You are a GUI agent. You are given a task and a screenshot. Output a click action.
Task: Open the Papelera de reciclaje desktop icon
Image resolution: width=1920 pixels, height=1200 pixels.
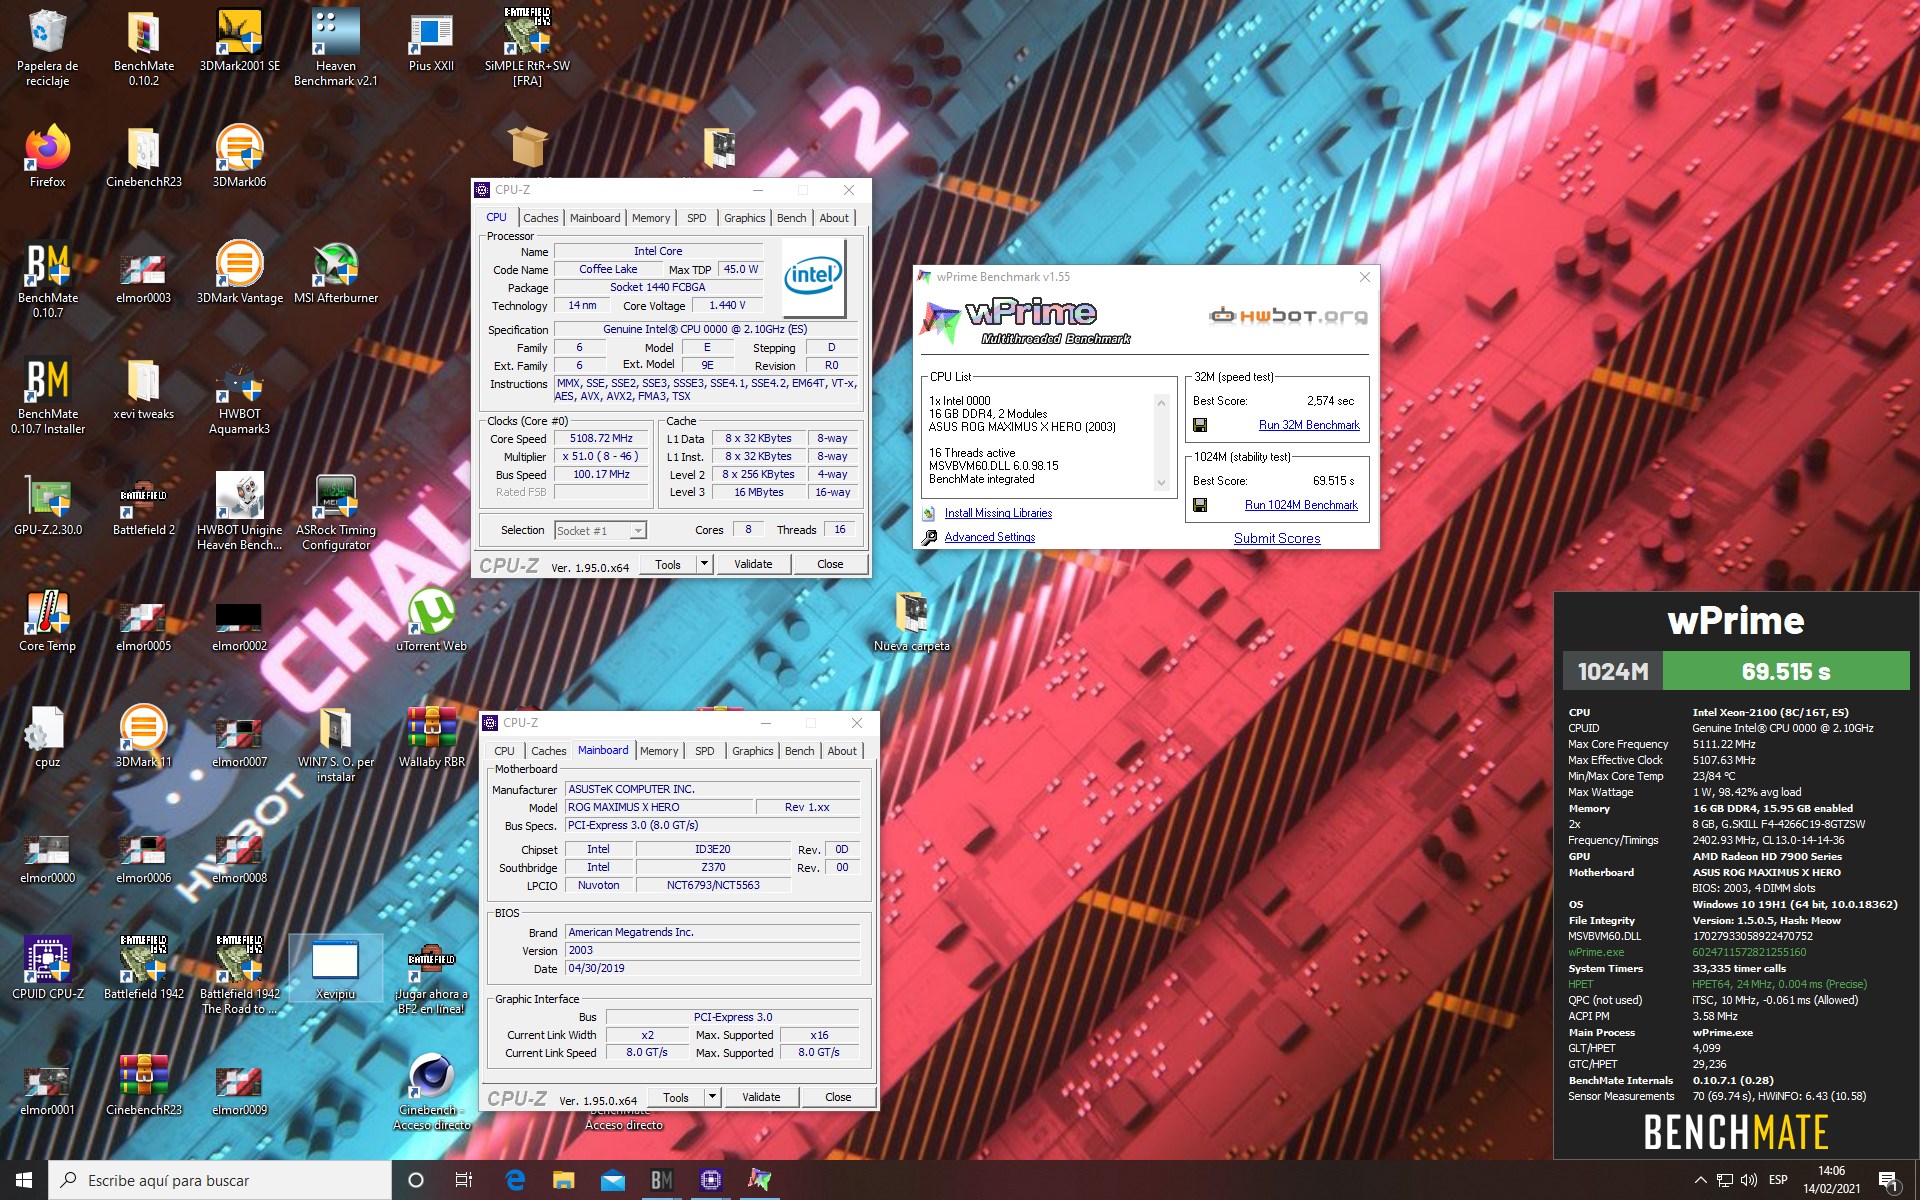[x=47, y=47]
